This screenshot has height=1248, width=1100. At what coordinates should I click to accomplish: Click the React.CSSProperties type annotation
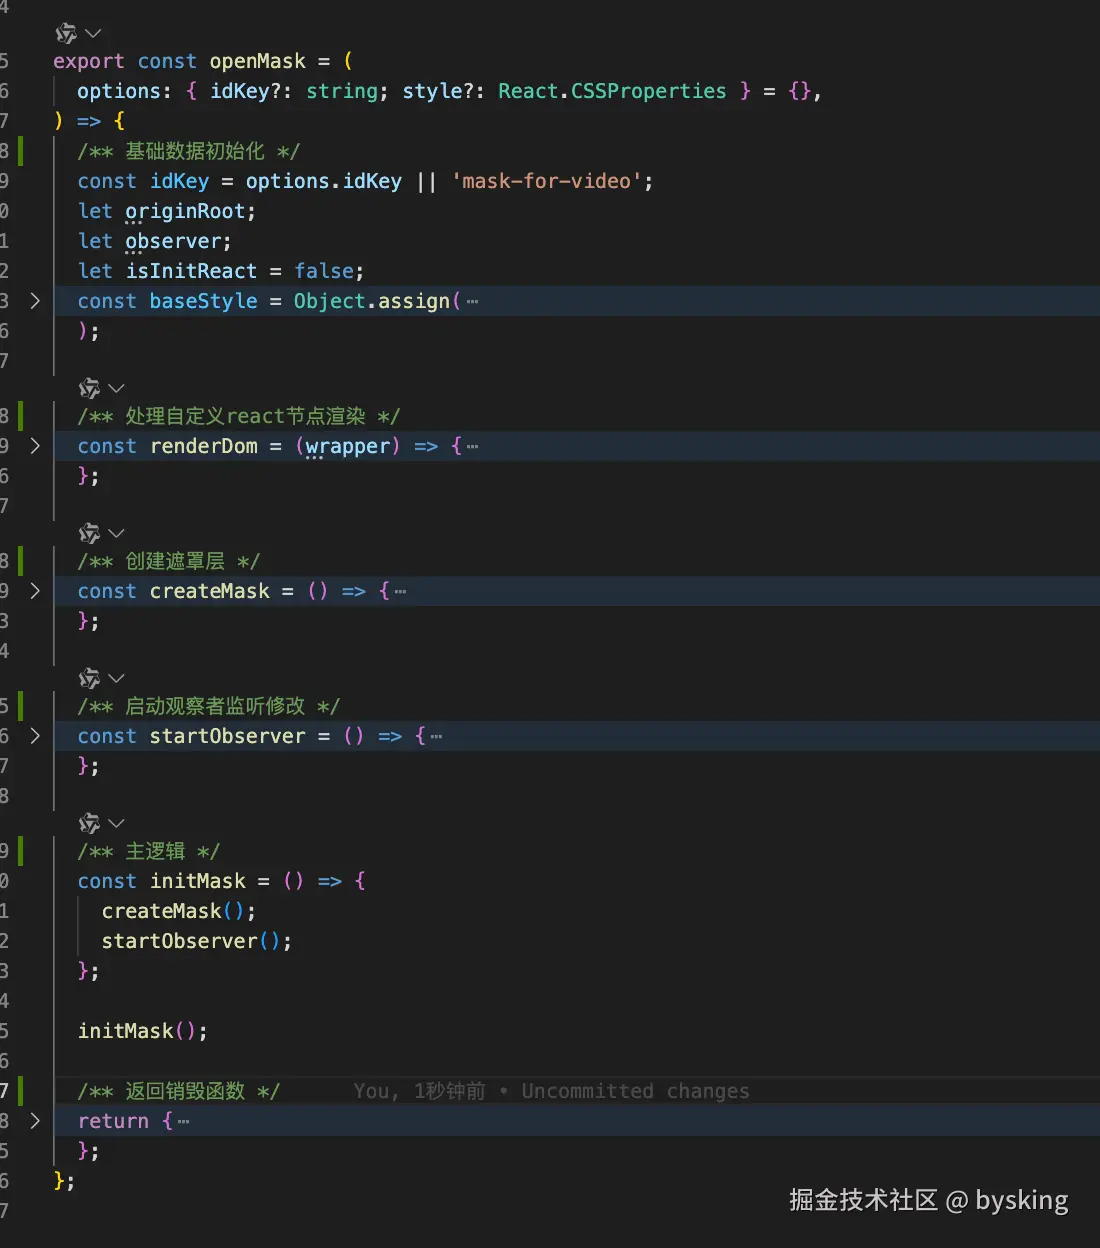click(612, 91)
